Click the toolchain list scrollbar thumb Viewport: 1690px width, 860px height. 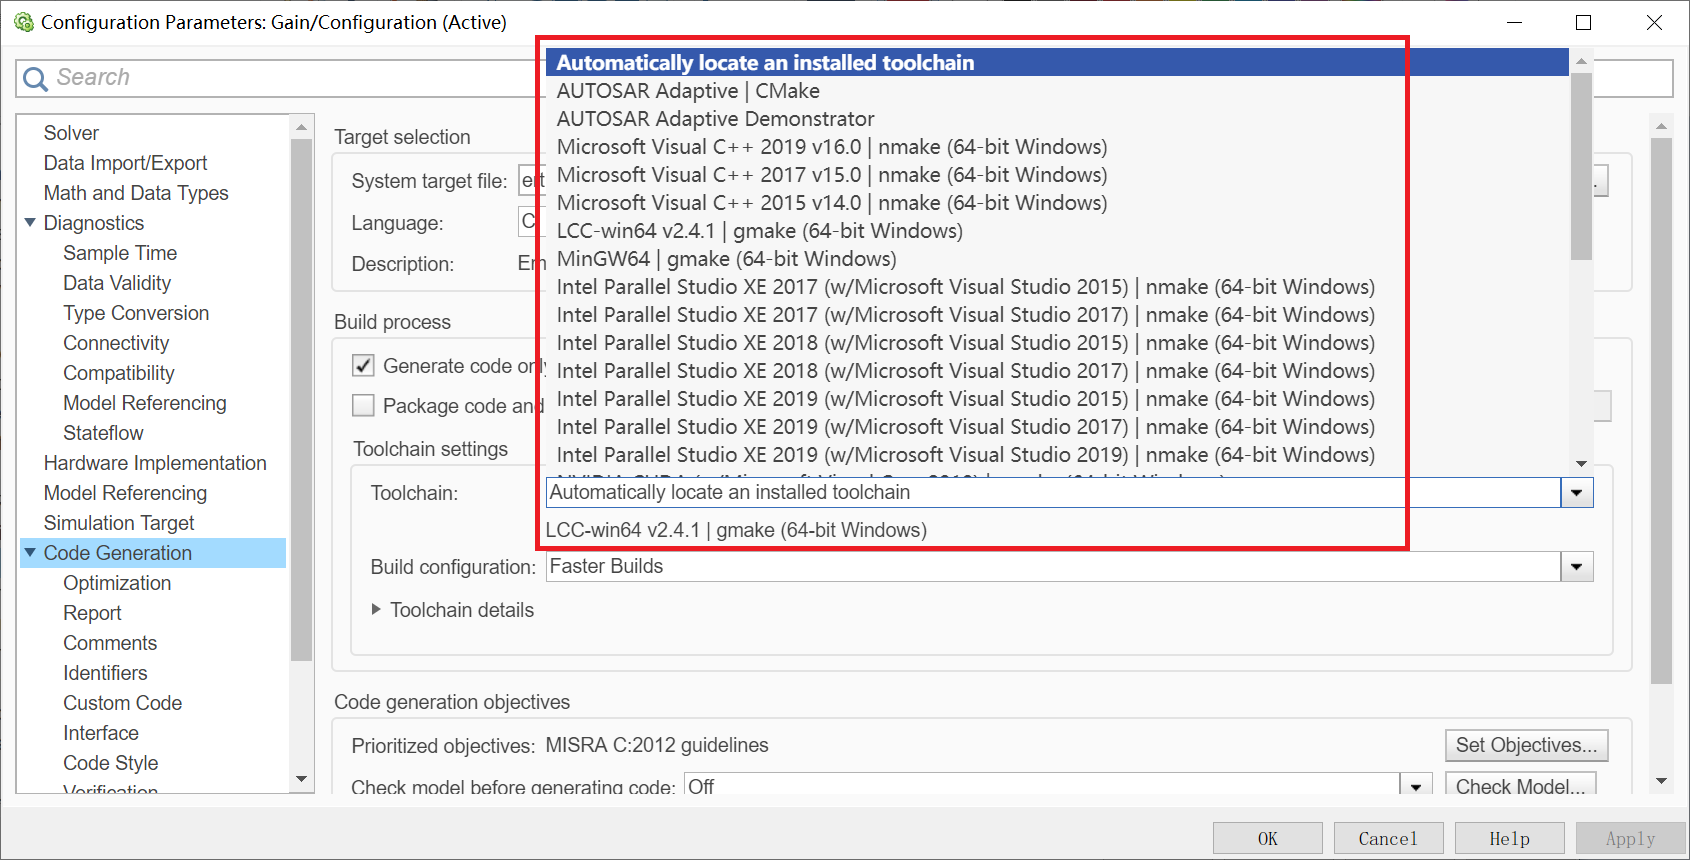1581,165
